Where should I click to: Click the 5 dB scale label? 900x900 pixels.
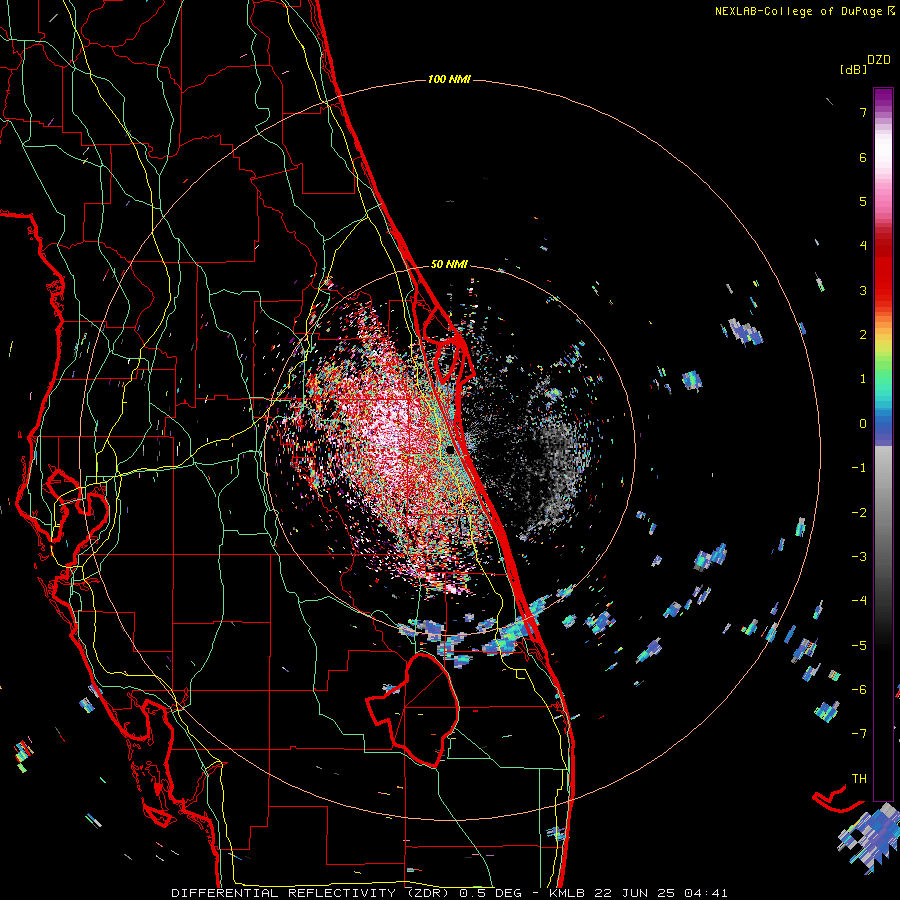tap(863, 201)
